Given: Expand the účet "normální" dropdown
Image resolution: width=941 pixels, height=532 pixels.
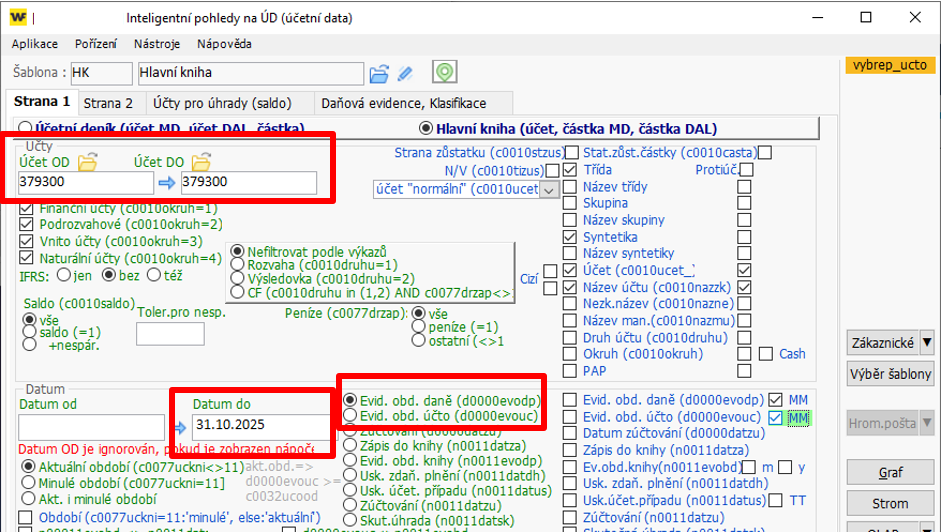Looking at the screenshot, I should click(x=548, y=190).
